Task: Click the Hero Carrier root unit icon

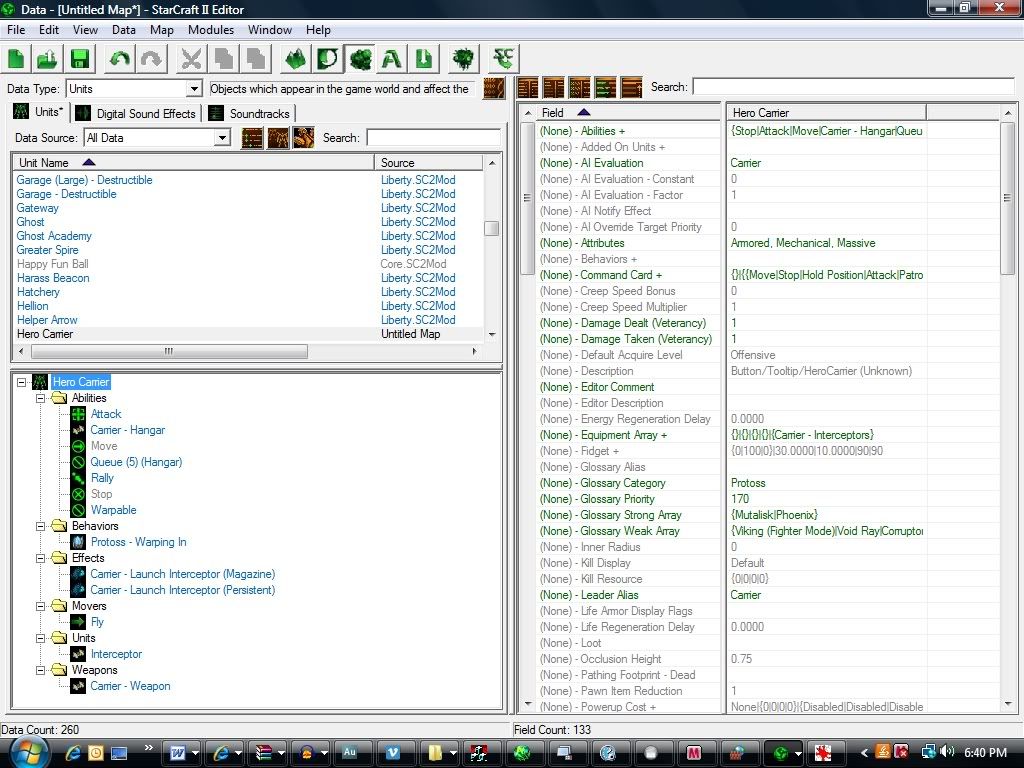Action: pyautogui.click(x=40, y=382)
